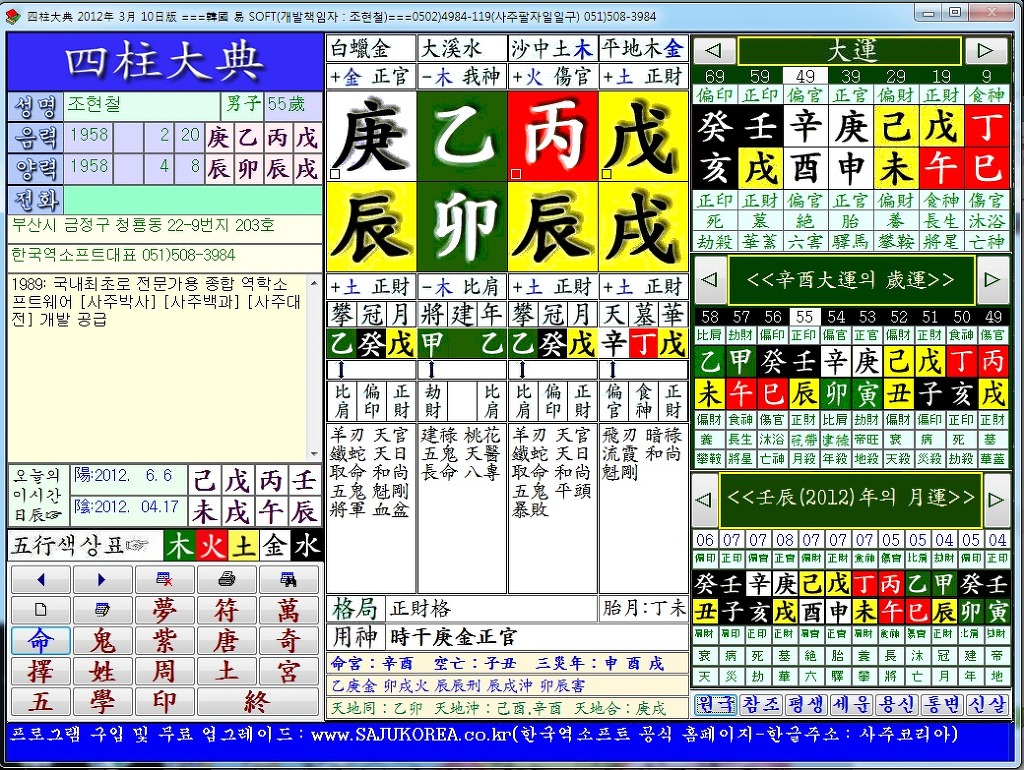Click the 木 green color swatch
The image size is (1024, 770).
(180, 546)
